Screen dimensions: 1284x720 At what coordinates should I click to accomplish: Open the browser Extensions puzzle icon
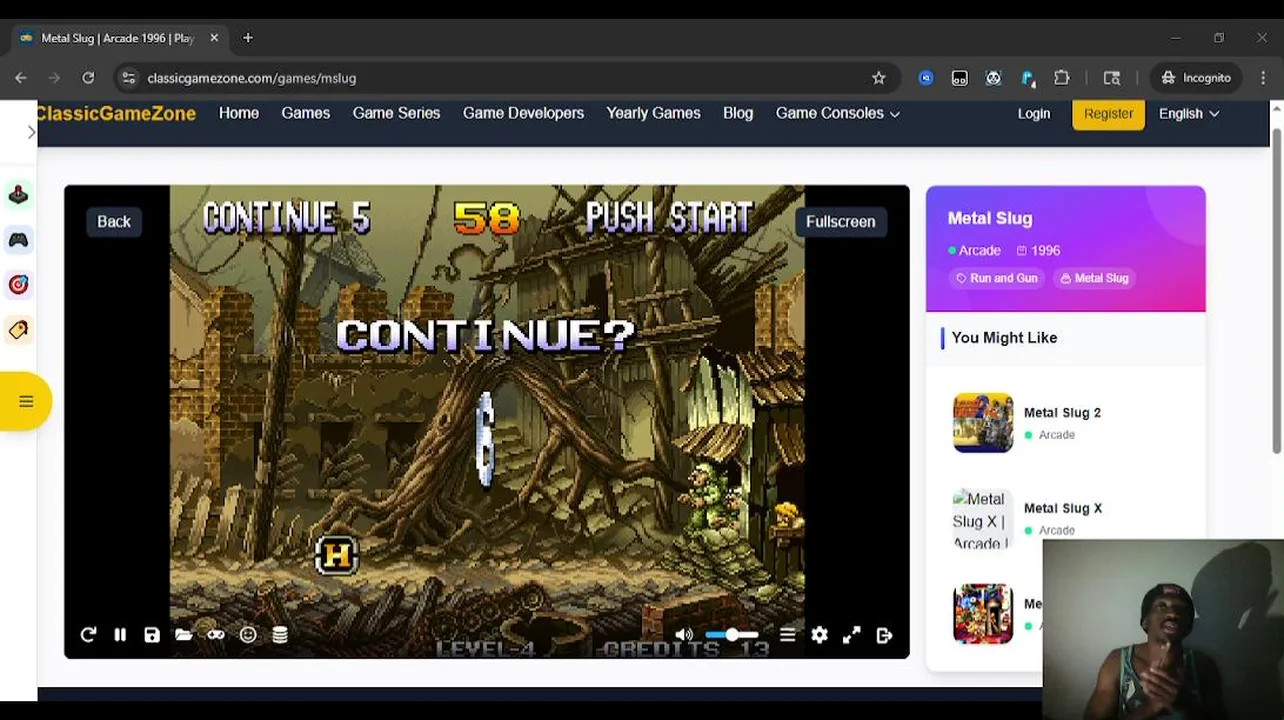pos(1062,78)
